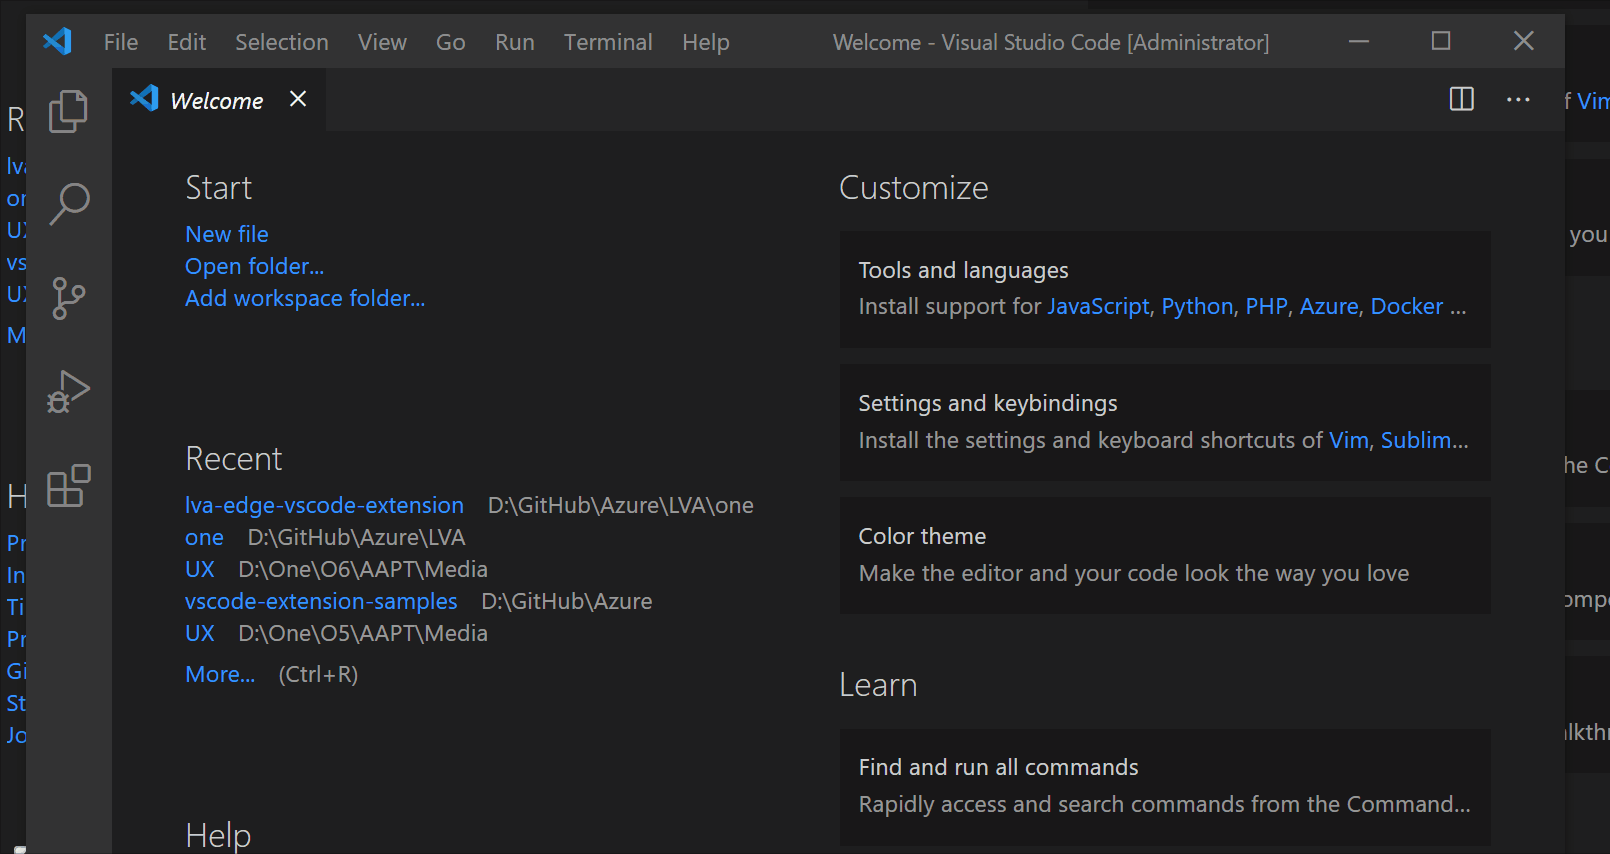This screenshot has width=1610, height=854.
Task: Open the Help menu
Action: tap(706, 42)
